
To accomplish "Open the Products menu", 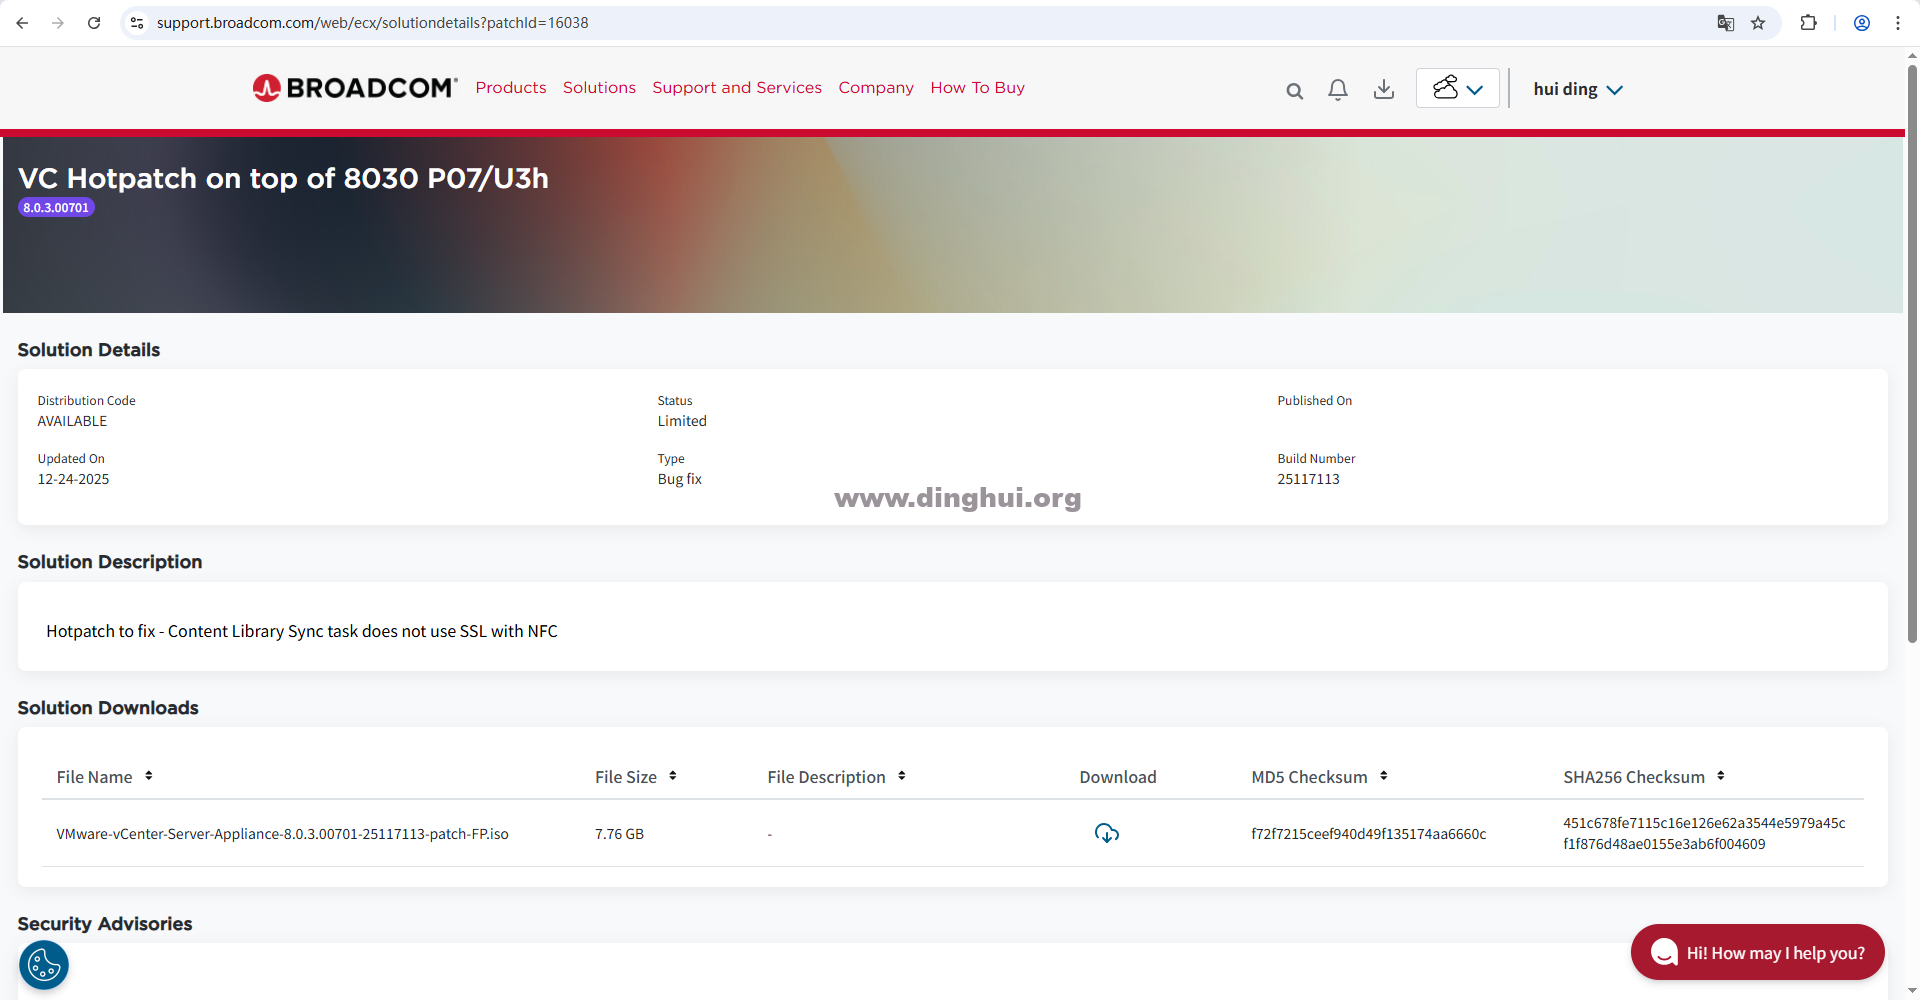I will [510, 88].
